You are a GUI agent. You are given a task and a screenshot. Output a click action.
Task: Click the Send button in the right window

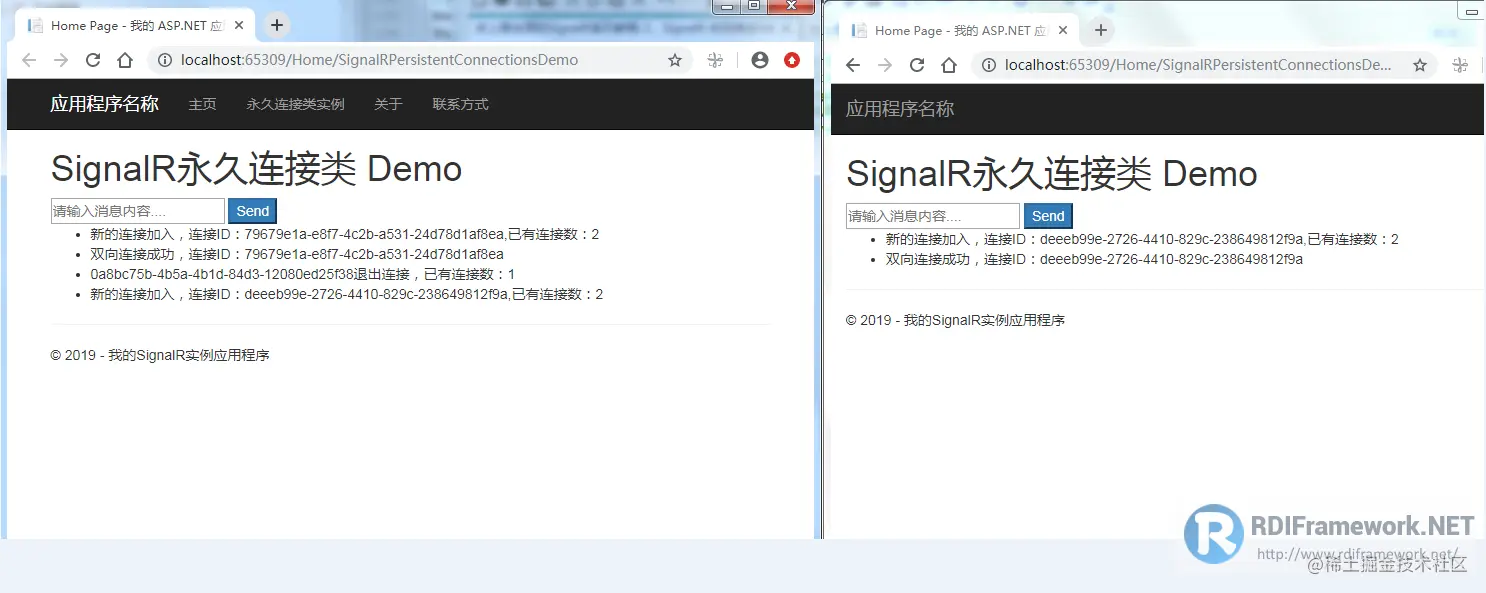(x=1048, y=215)
